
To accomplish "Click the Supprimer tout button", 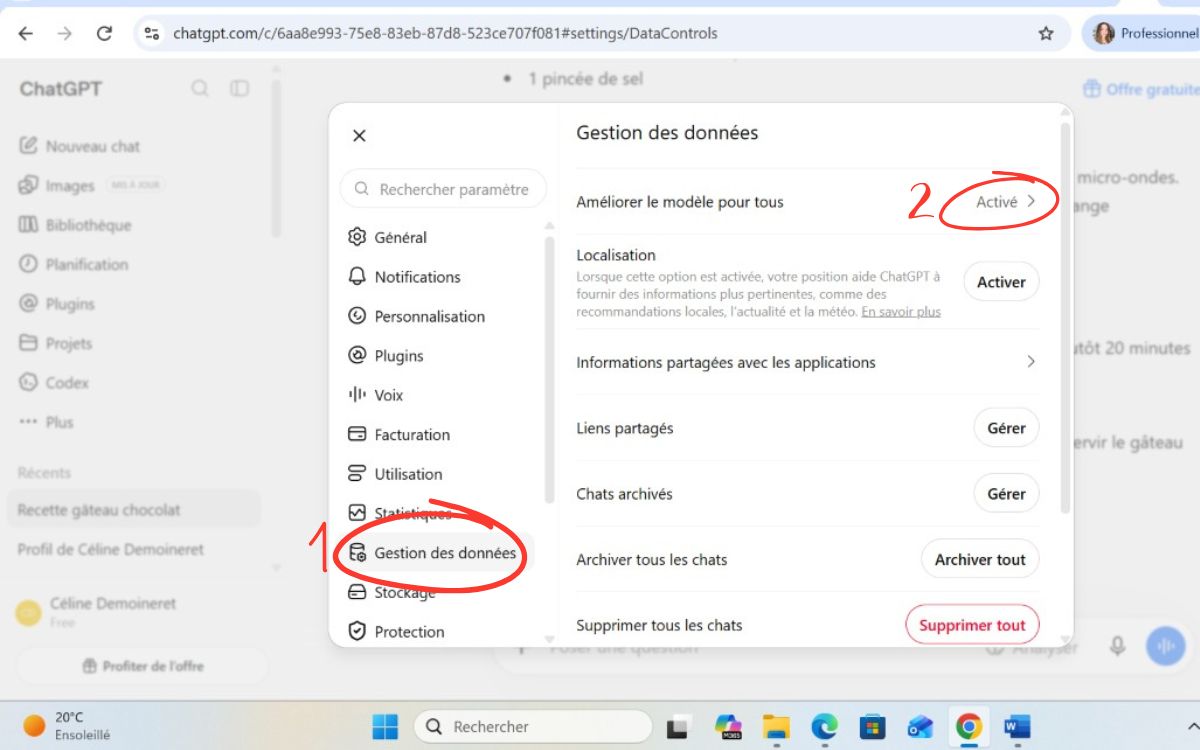I will click(x=972, y=625).
